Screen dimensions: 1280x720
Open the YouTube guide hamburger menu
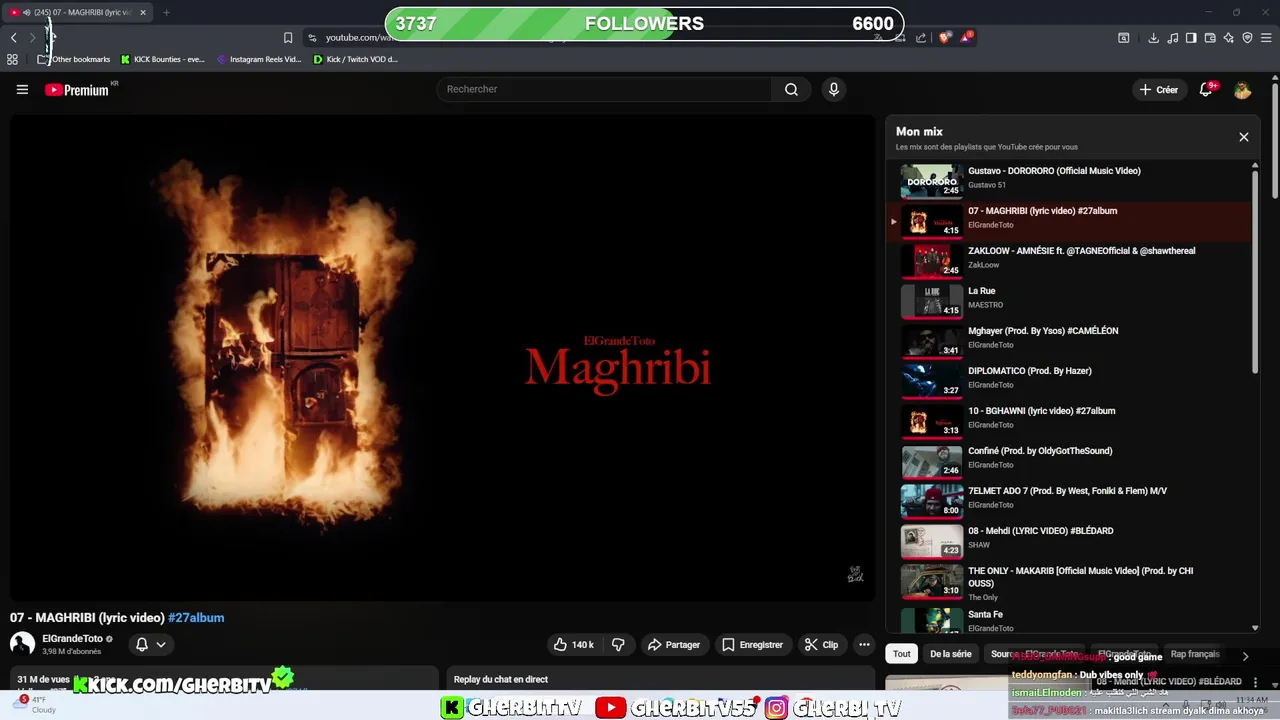[22, 90]
